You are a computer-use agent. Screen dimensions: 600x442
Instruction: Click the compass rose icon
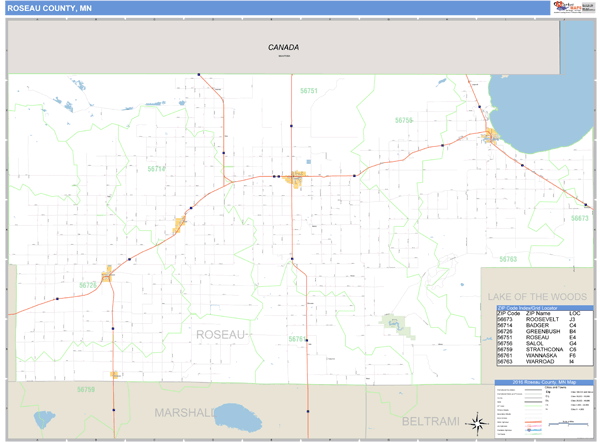click(477, 421)
